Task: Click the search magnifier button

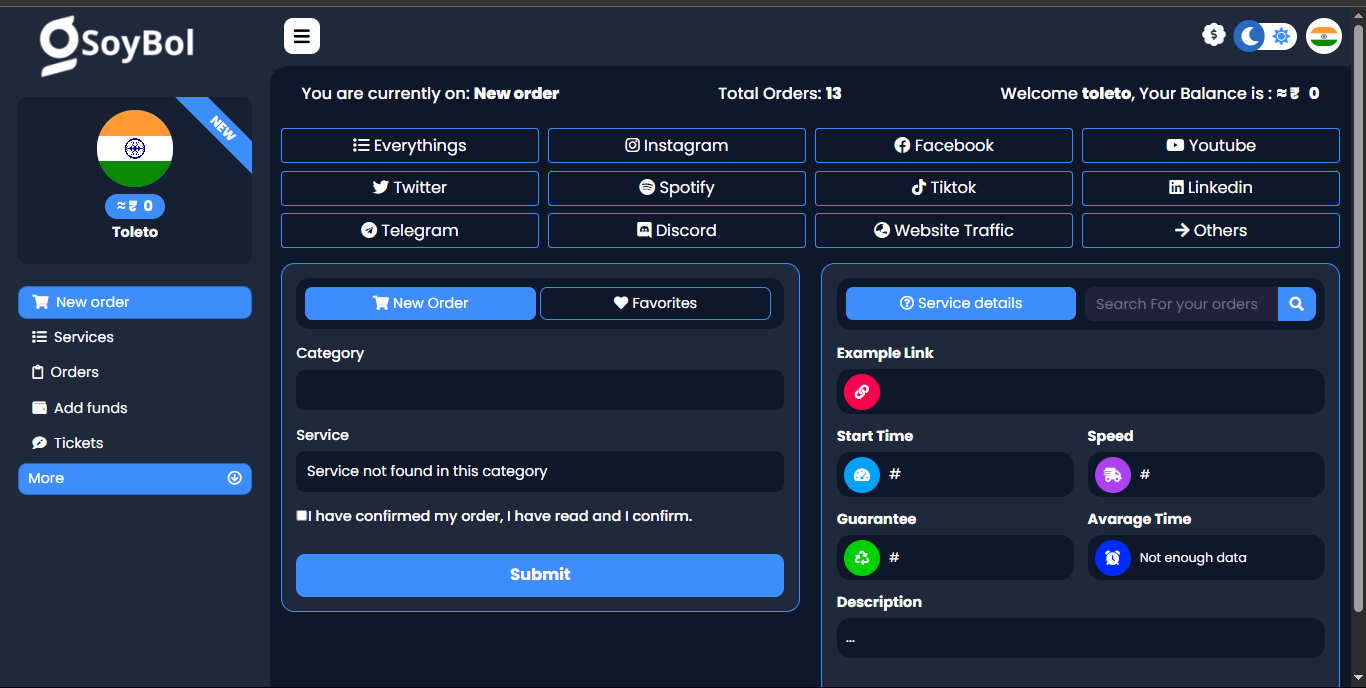Action: [x=1296, y=304]
